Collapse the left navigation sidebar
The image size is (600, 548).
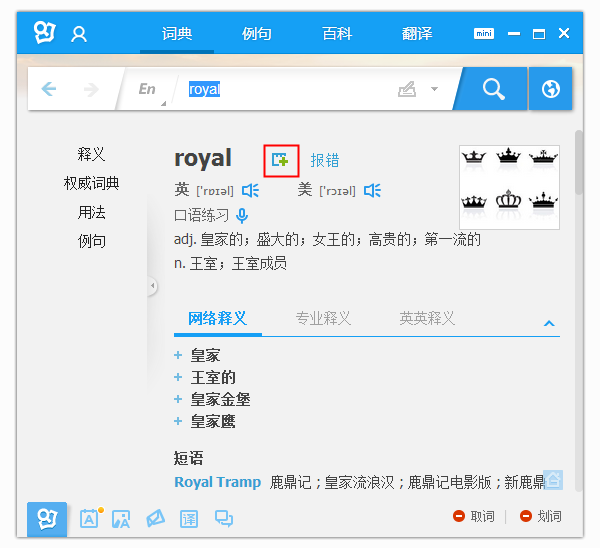pos(152,286)
